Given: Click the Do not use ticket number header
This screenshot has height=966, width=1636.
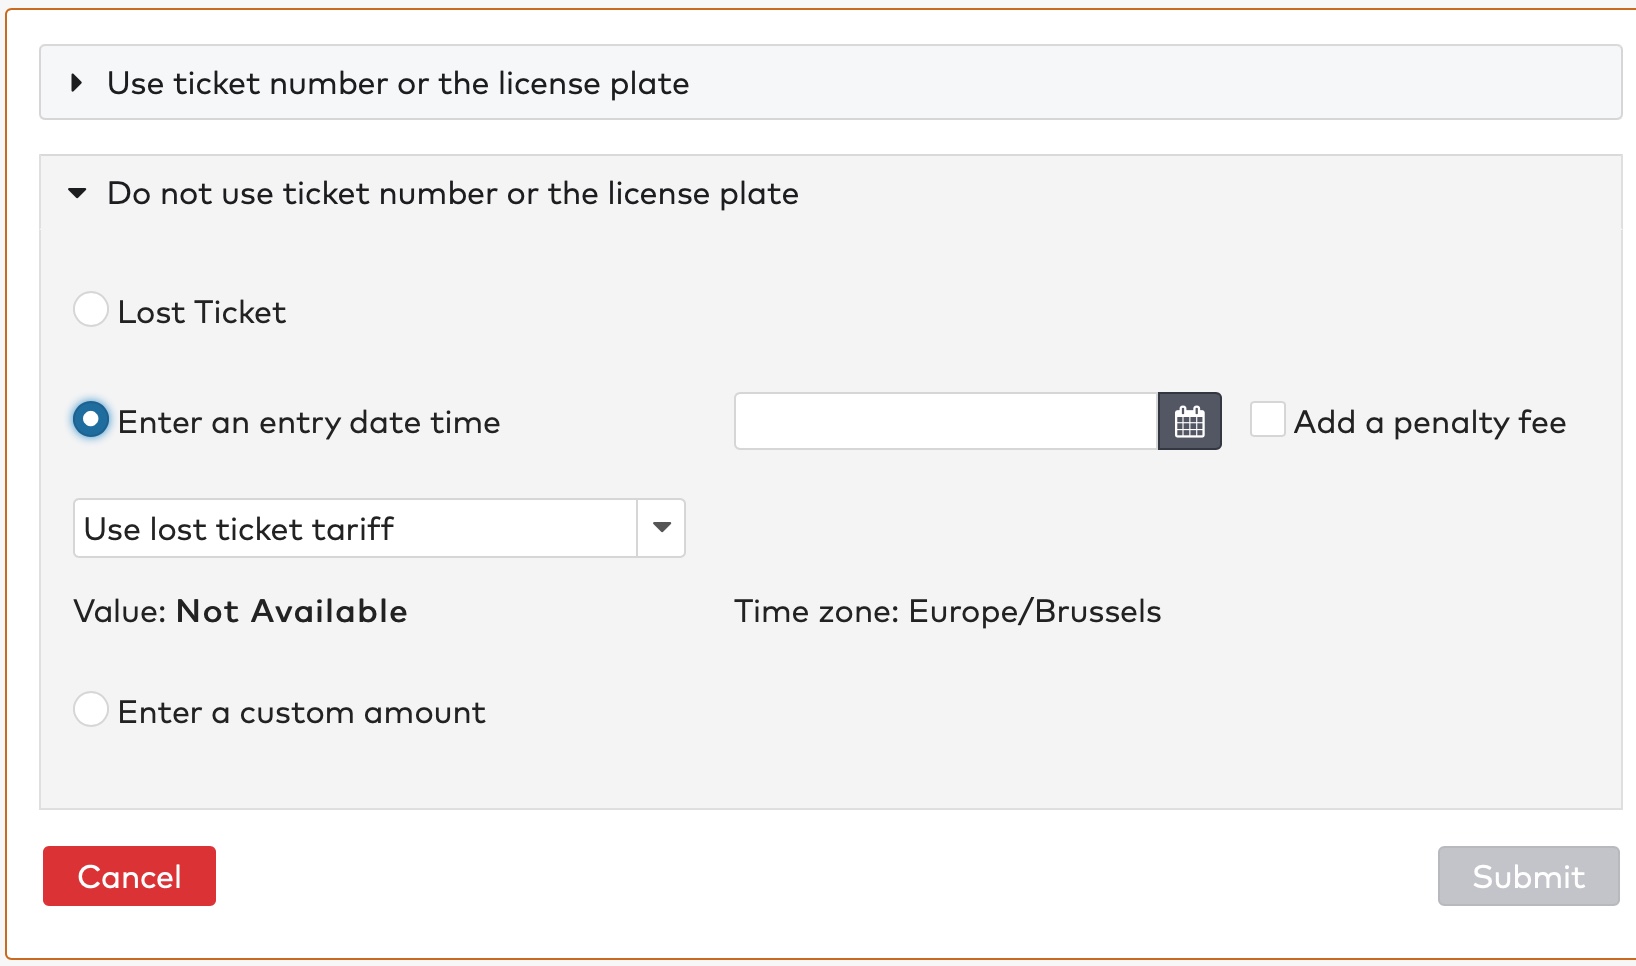Looking at the screenshot, I should click(x=451, y=194).
